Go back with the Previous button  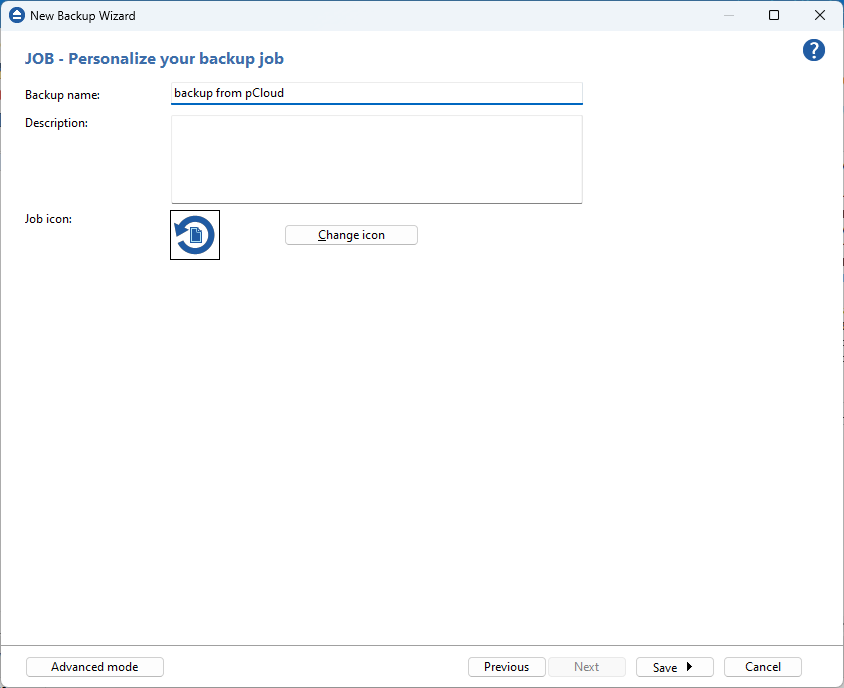[506, 667]
